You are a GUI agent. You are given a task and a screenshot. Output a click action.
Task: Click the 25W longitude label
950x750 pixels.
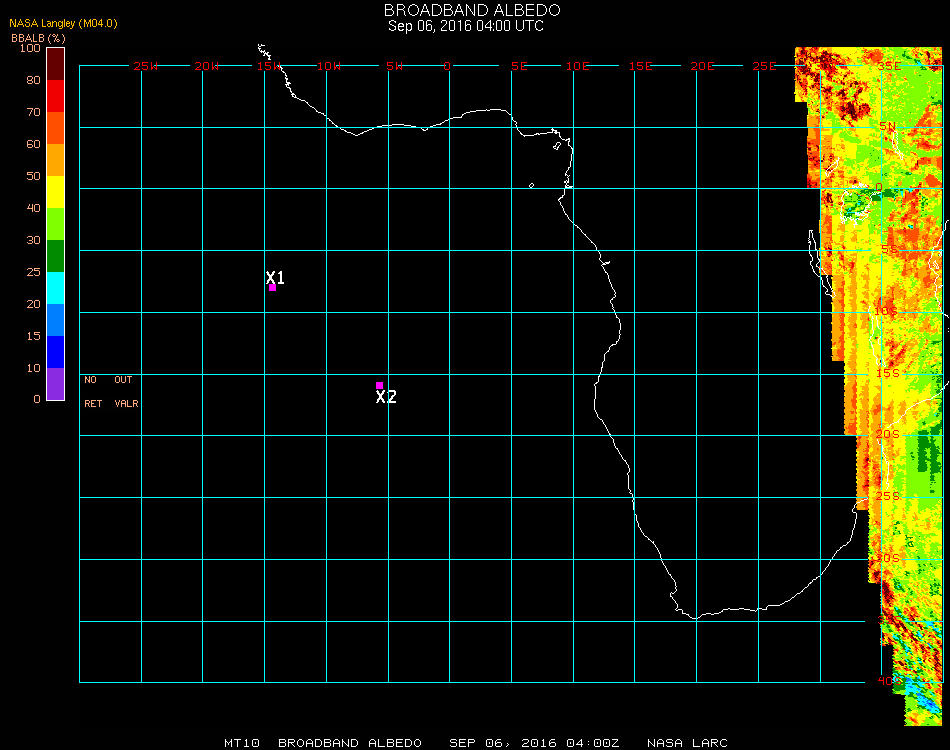tap(145, 66)
